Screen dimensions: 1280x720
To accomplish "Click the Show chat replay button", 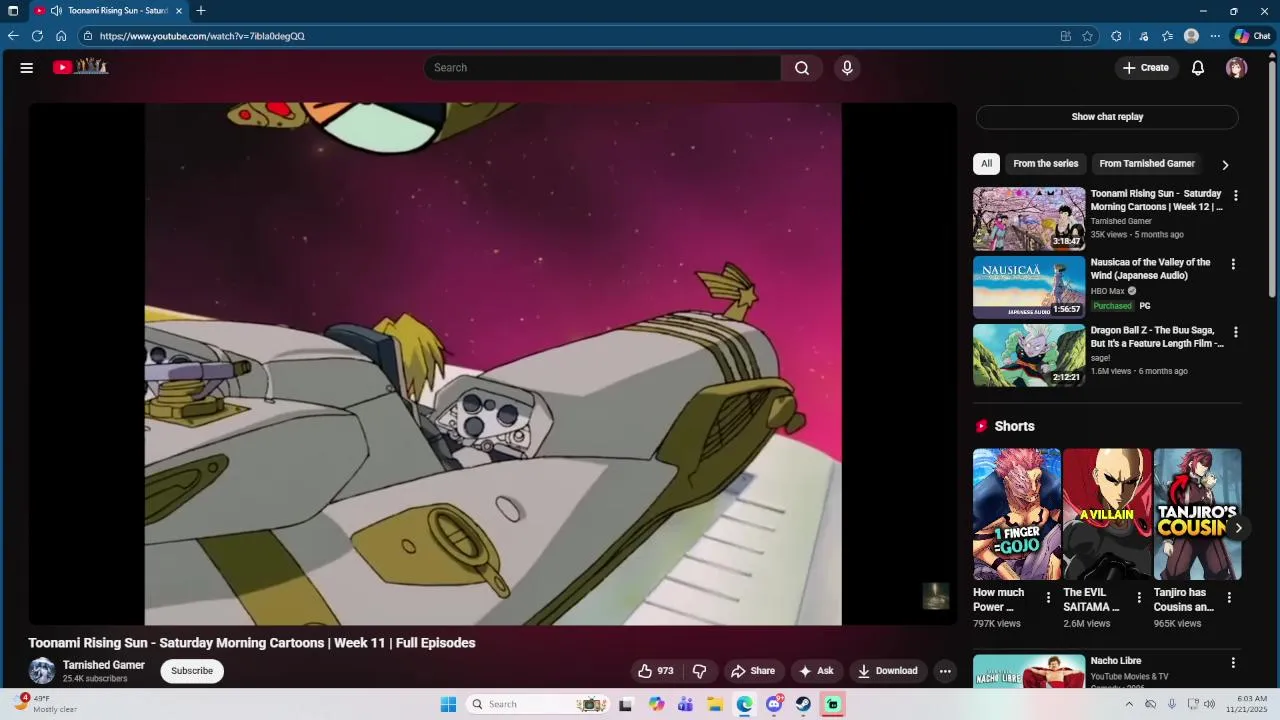I will 1107,117.
